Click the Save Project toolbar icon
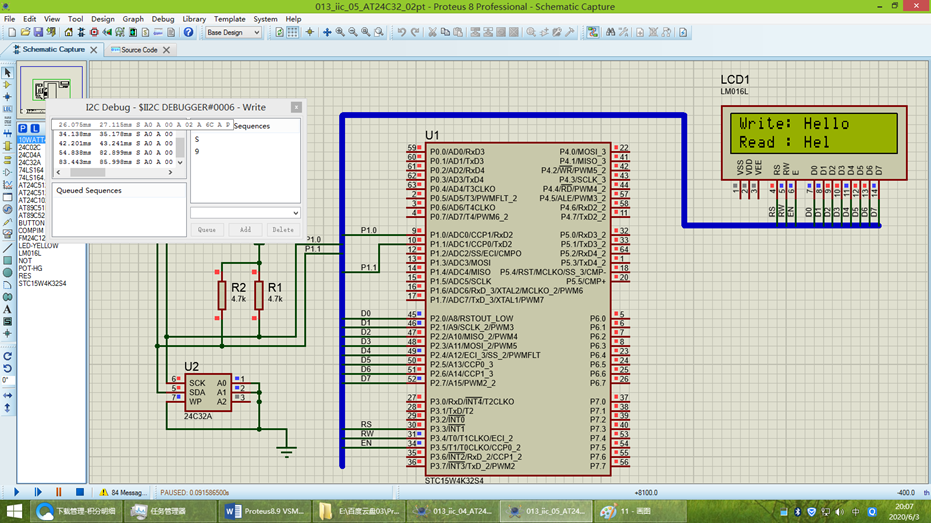The width and height of the screenshot is (931, 524). click(x=38, y=33)
